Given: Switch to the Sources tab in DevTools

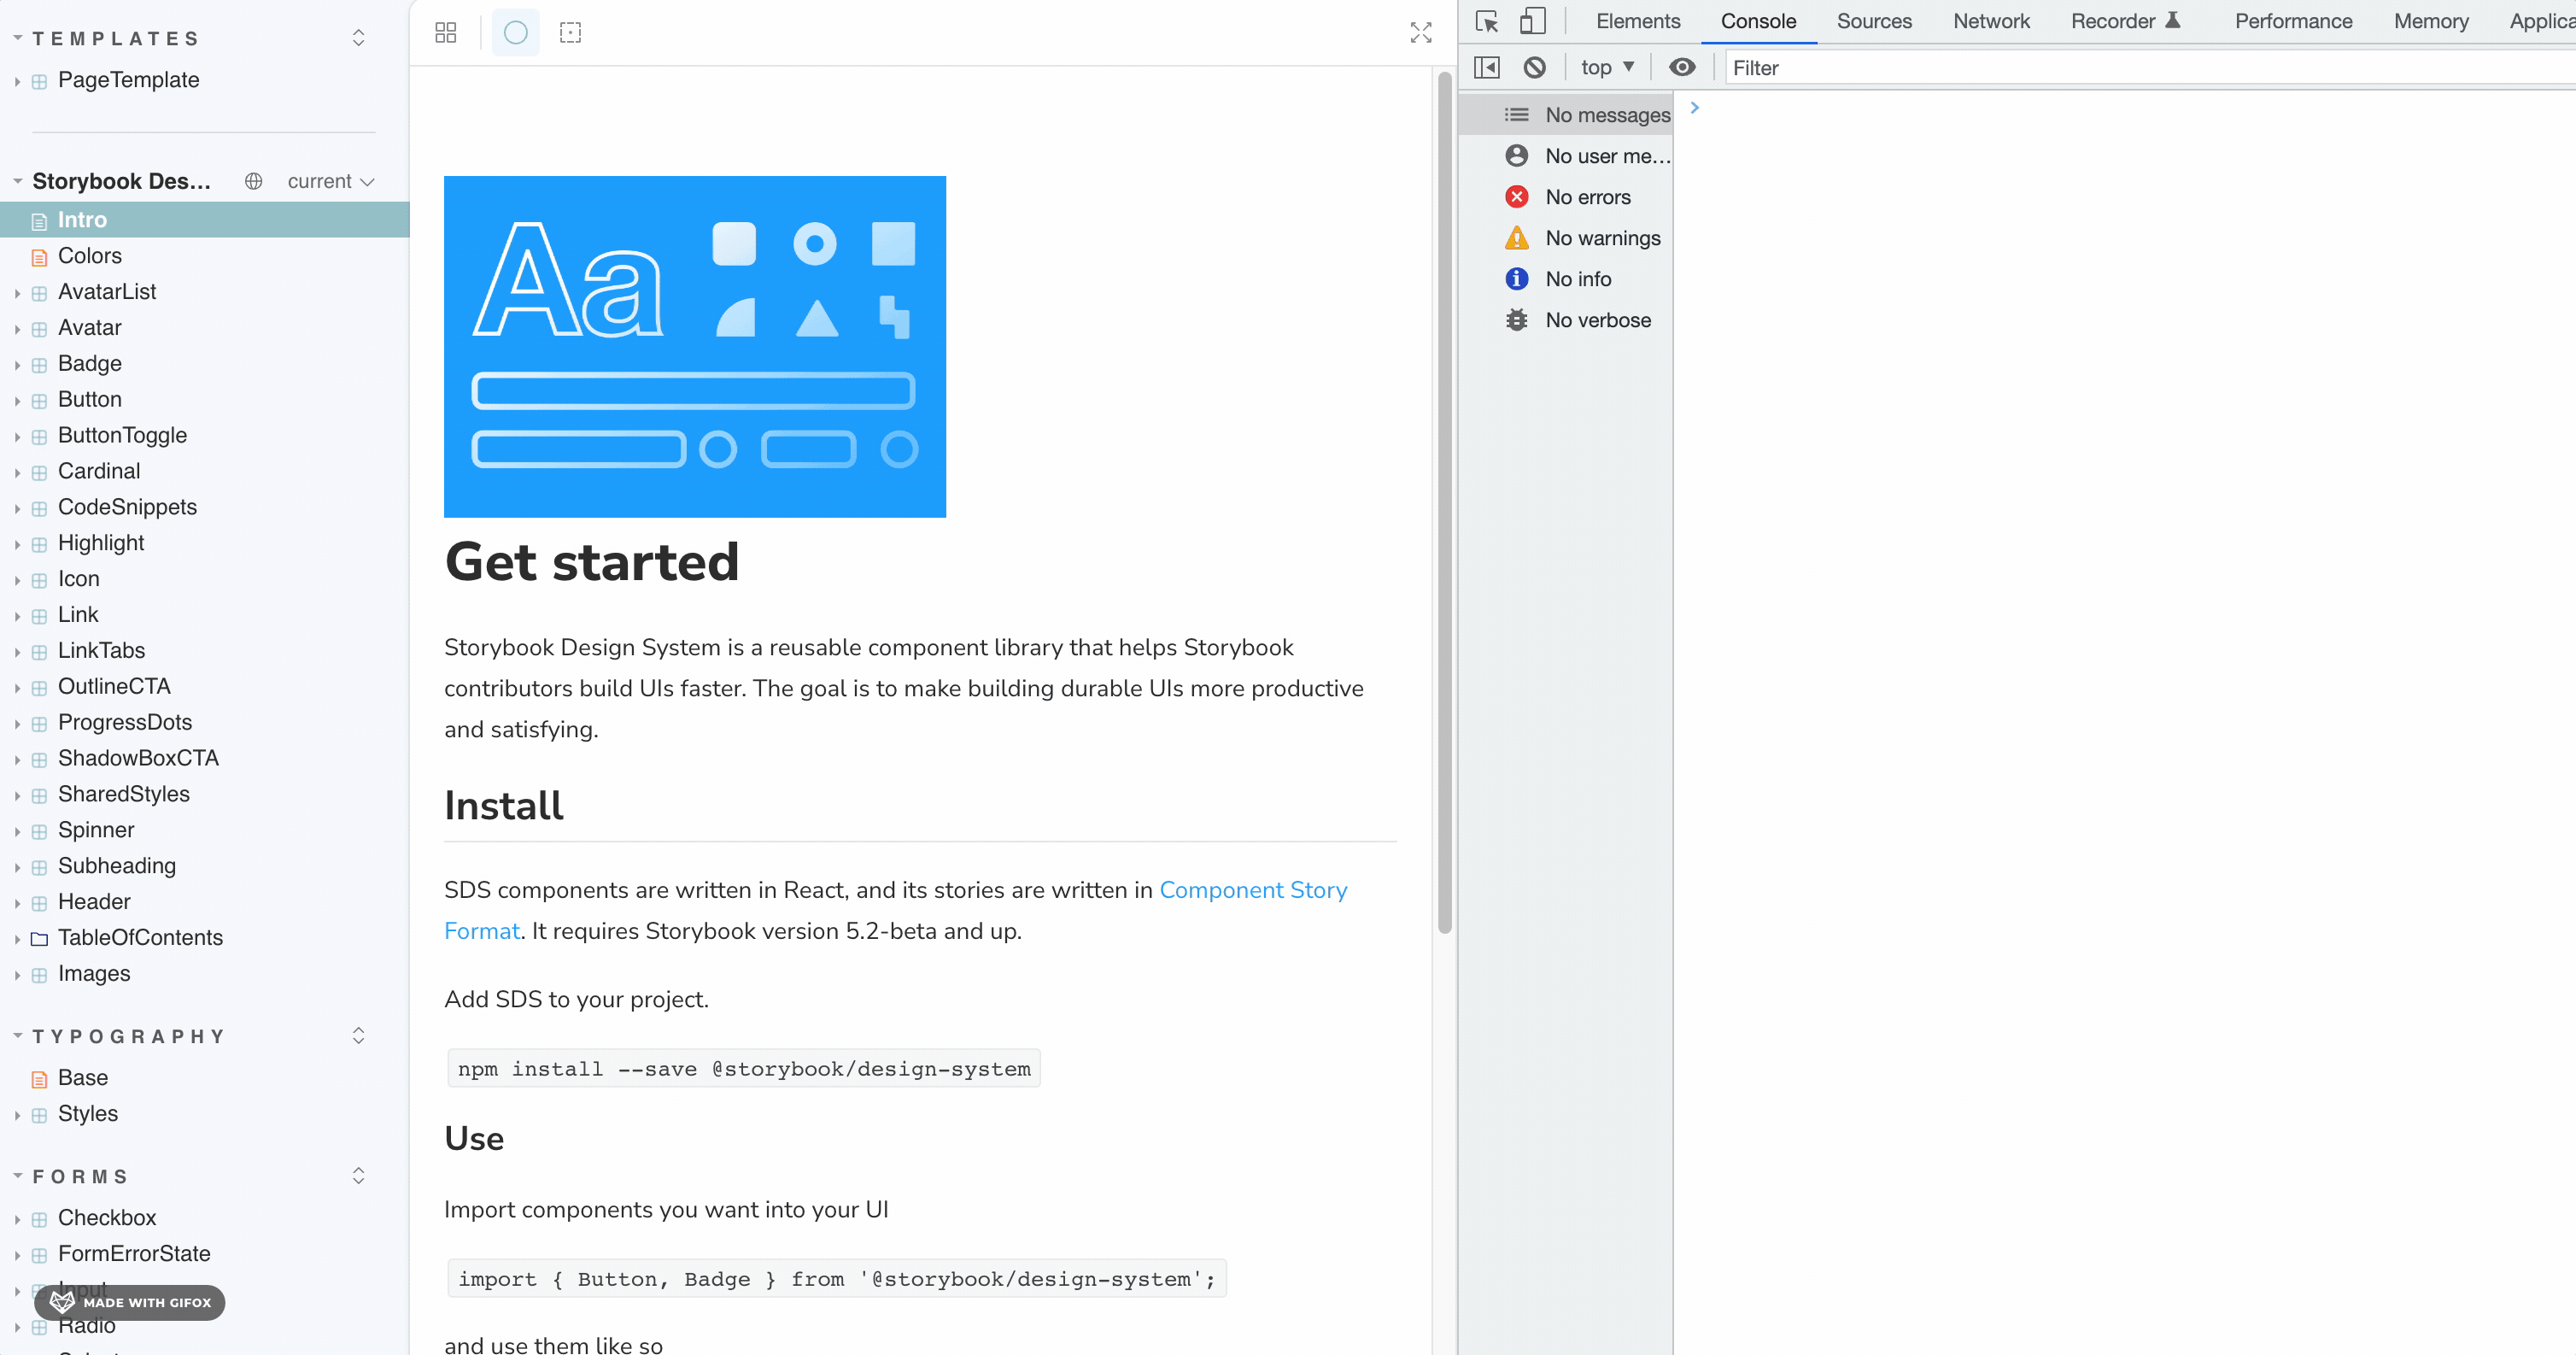Looking at the screenshot, I should point(1874,21).
